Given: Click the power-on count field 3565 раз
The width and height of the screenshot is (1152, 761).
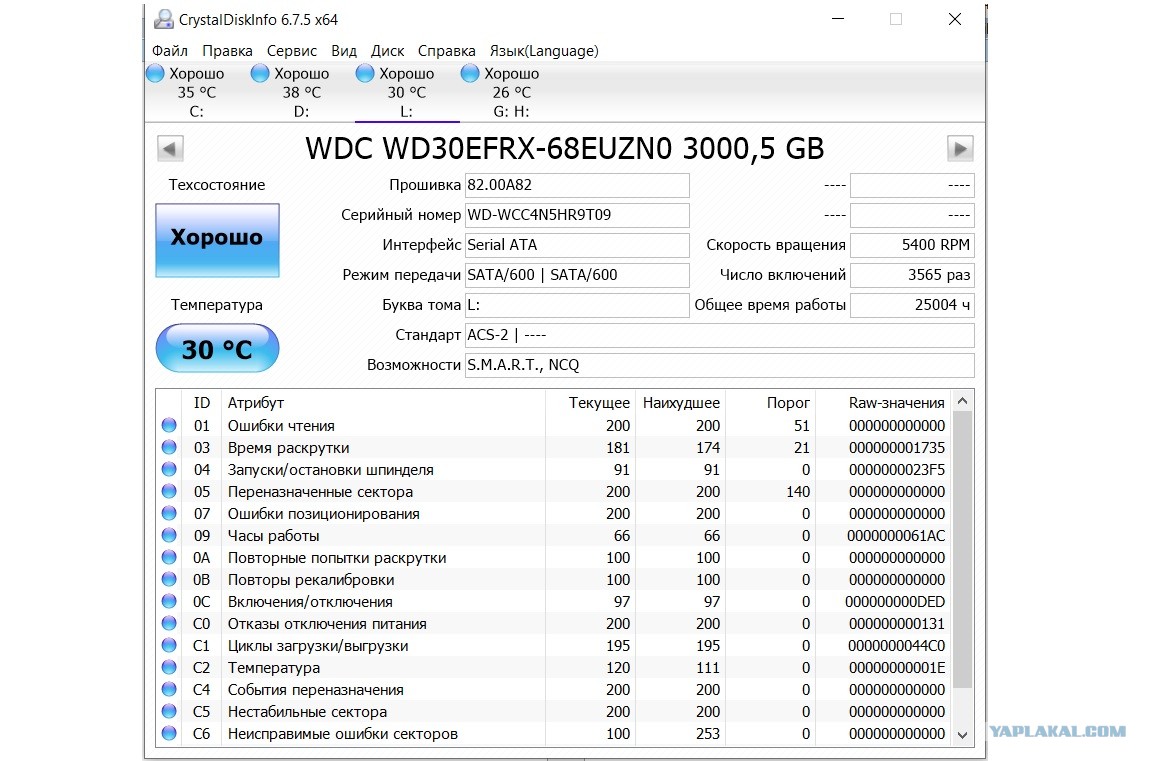Looking at the screenshot, I should pyautogui.click(x=912, y=275).
